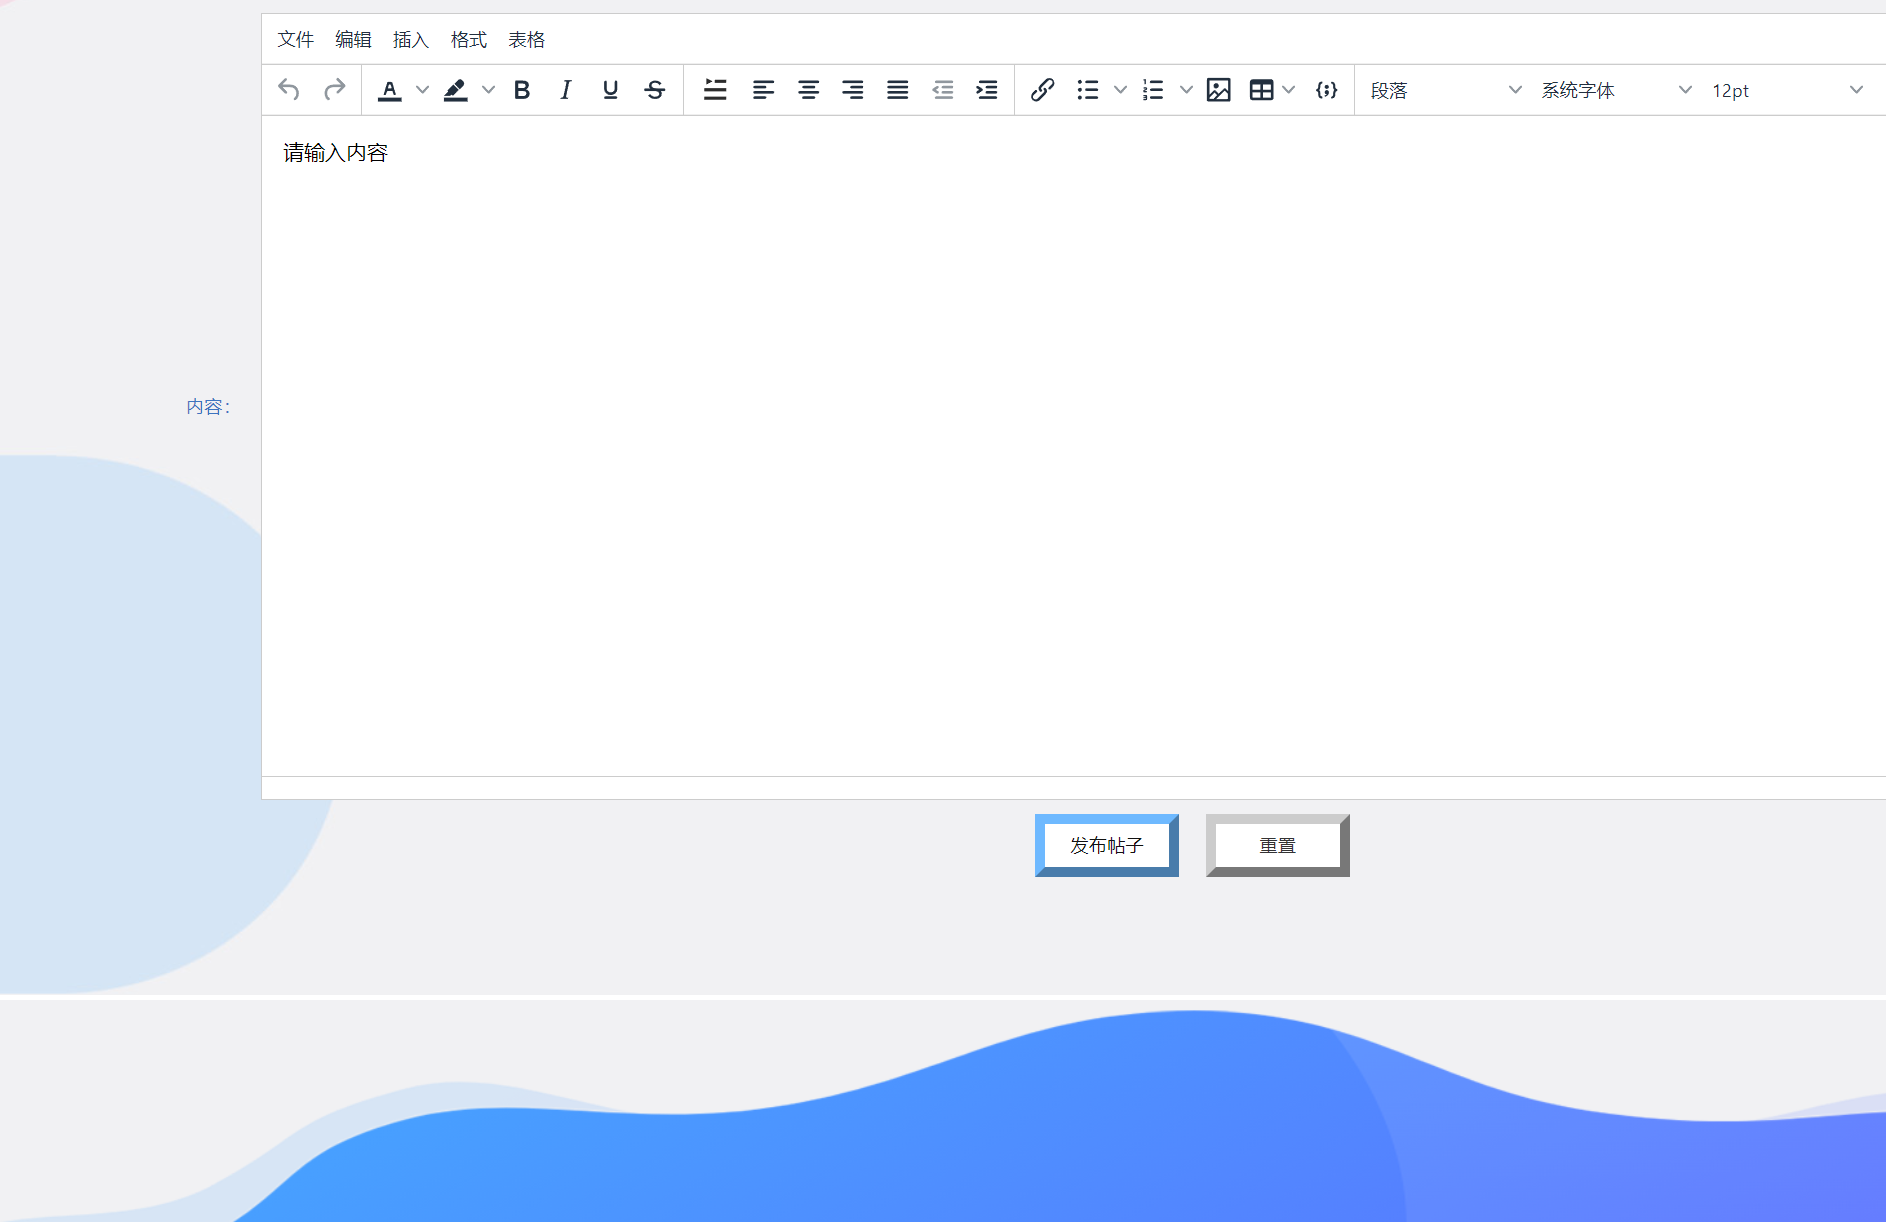Open the 段落 block format dropdown

click(1444, 90)
